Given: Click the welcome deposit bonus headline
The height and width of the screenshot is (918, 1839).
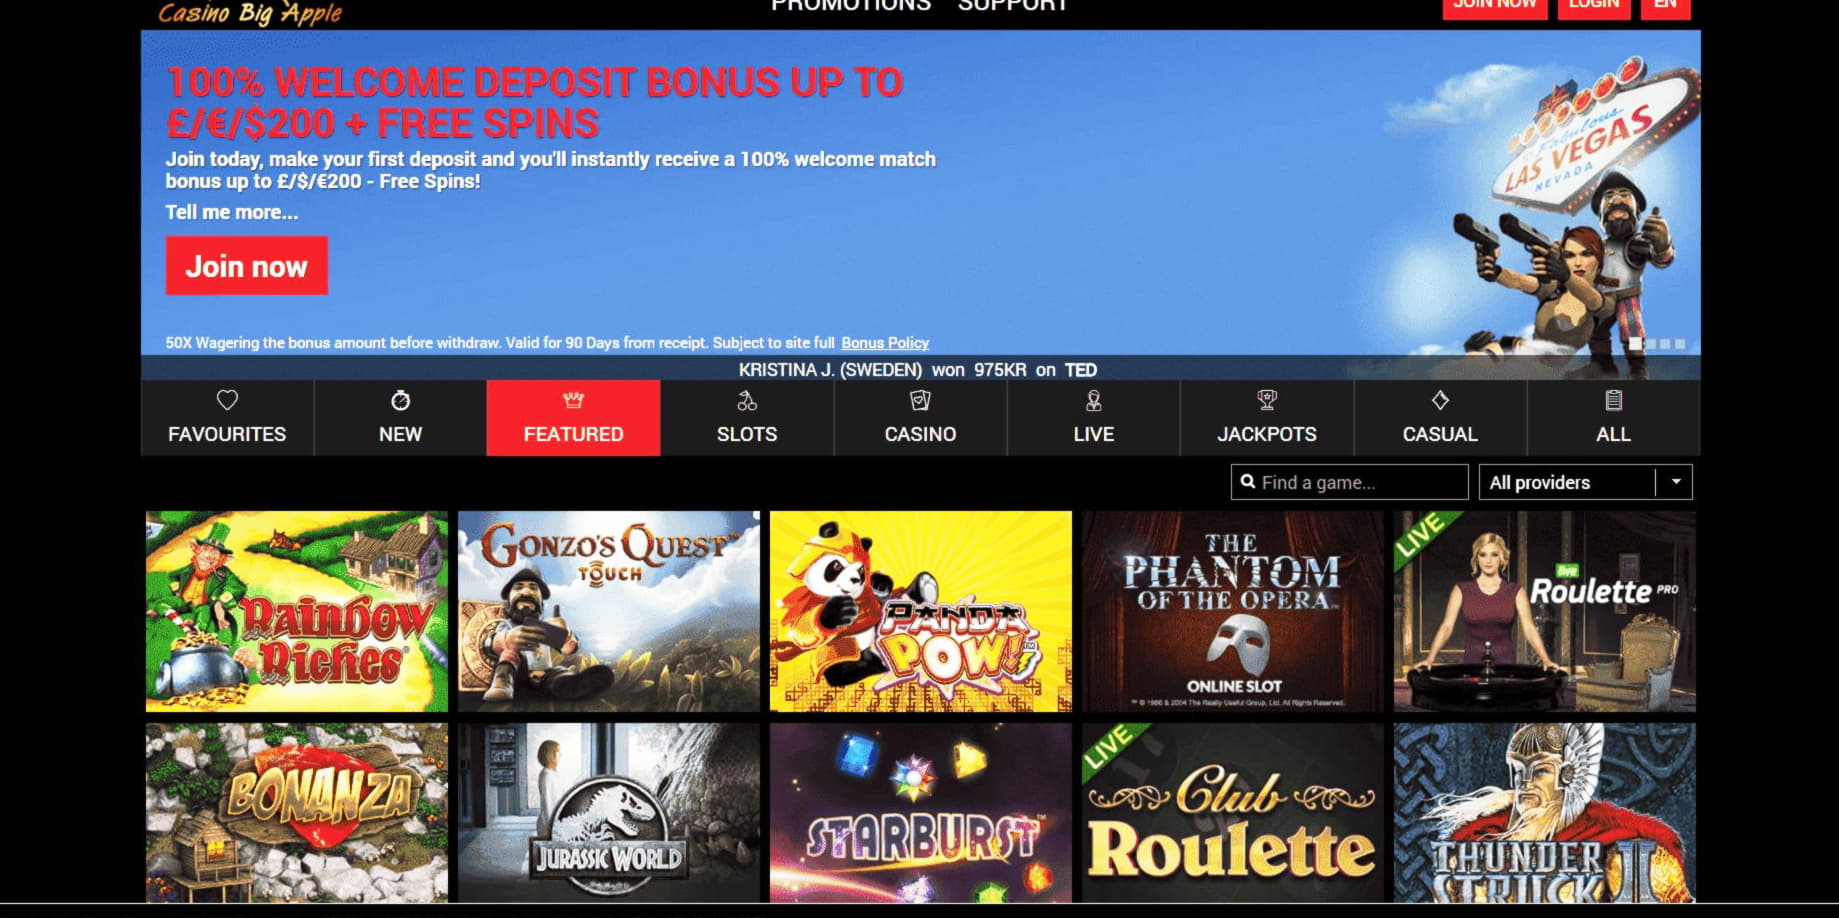Looking at the screenshot, I should (534, 102).
